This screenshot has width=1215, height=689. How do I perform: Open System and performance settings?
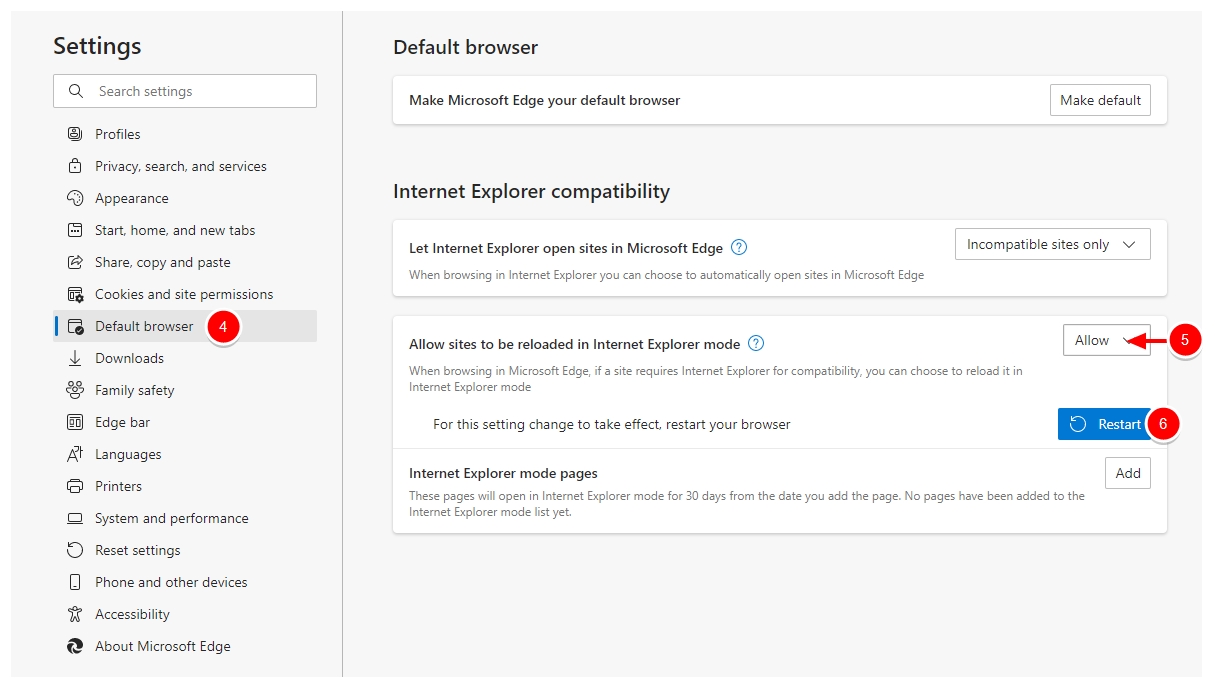185,518
